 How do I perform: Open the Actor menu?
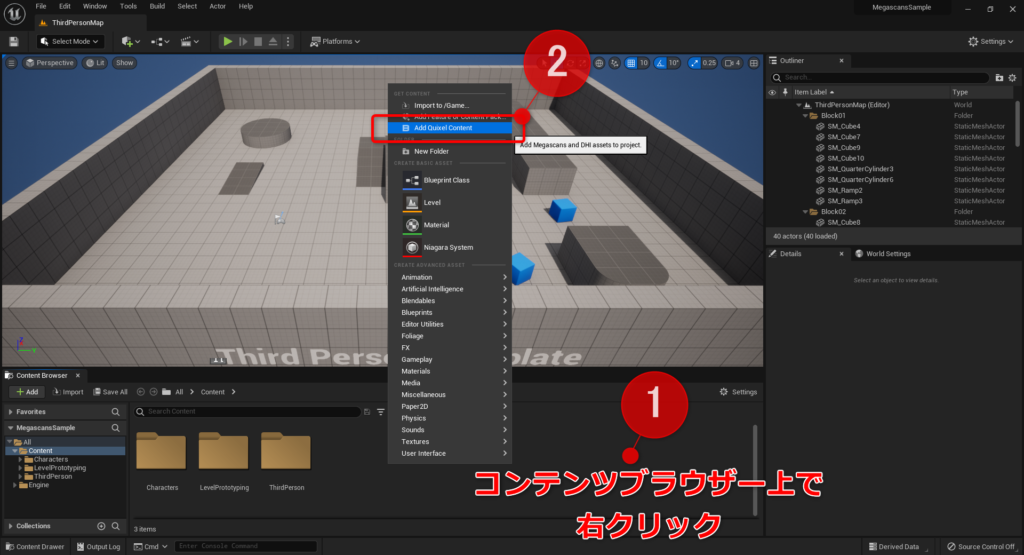[x=217, y=7]
